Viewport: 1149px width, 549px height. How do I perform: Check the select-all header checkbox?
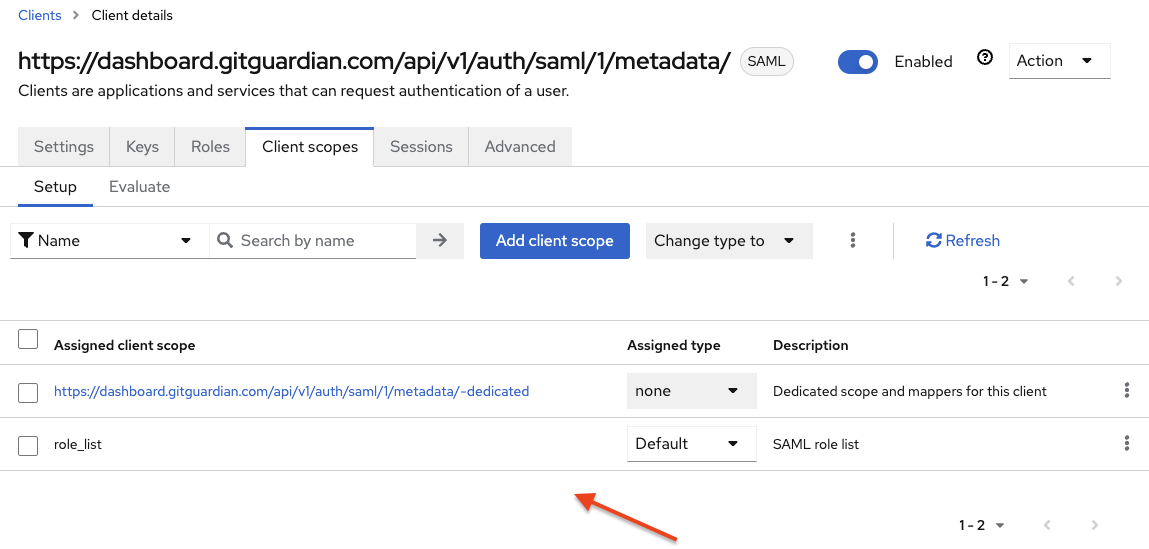(28, 339)
